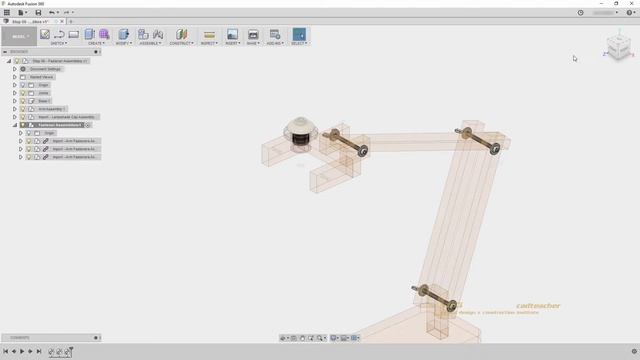Select the Line sketch tool

(x=59, y=34)
